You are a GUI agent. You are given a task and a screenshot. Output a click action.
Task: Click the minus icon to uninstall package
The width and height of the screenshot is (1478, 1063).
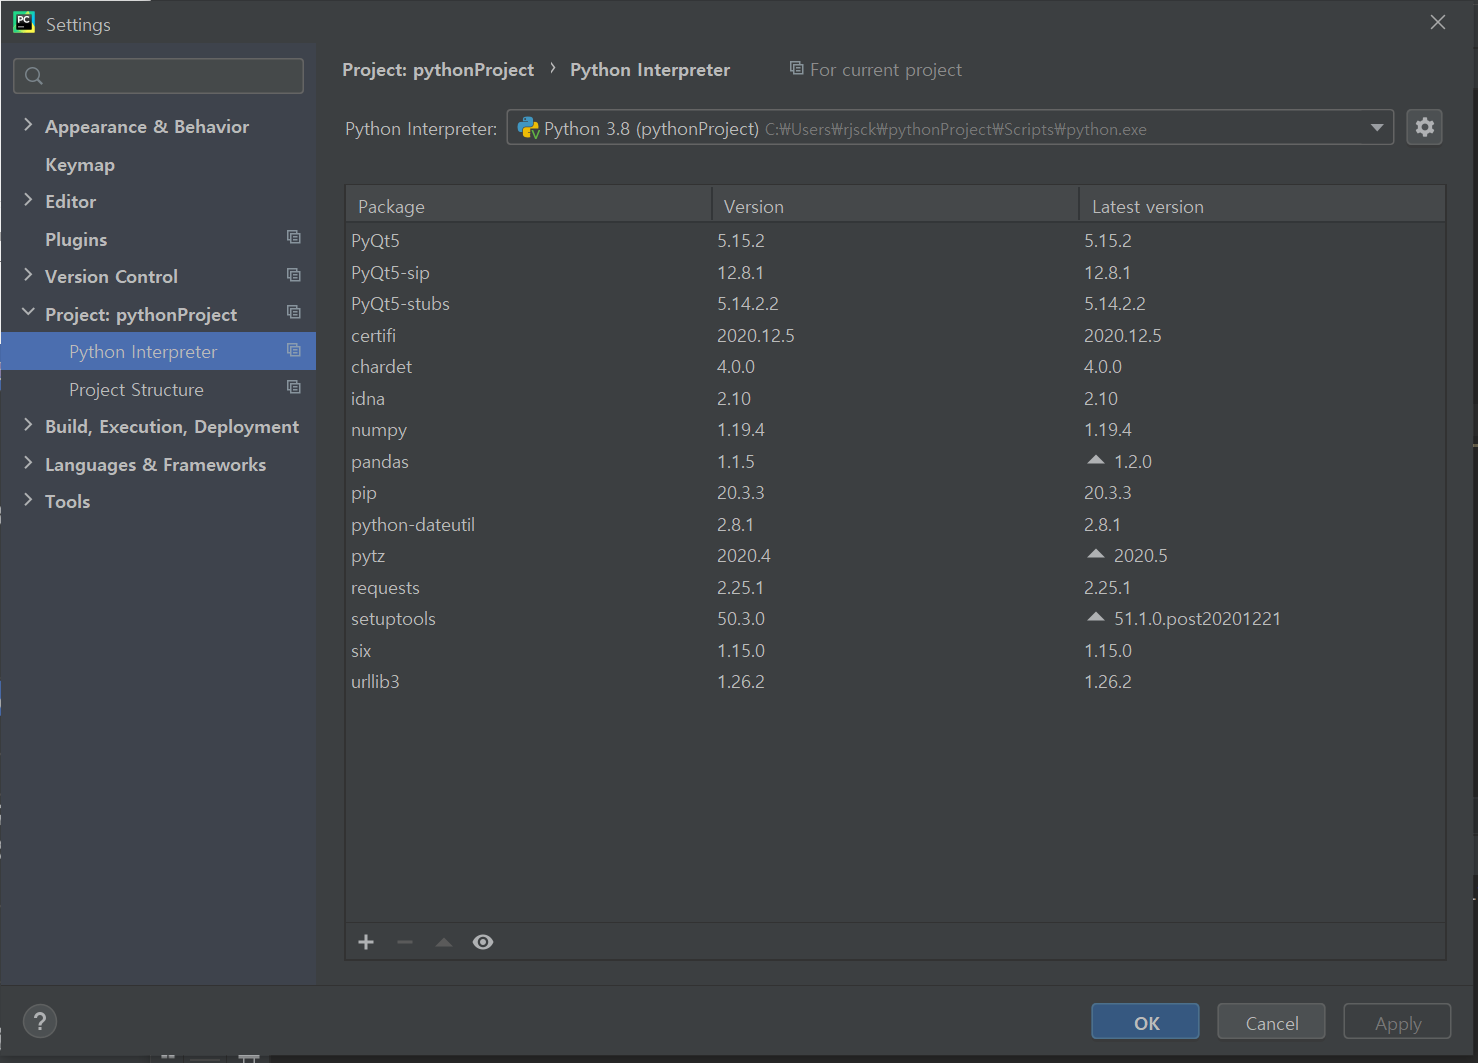click(x=405, y=942)
